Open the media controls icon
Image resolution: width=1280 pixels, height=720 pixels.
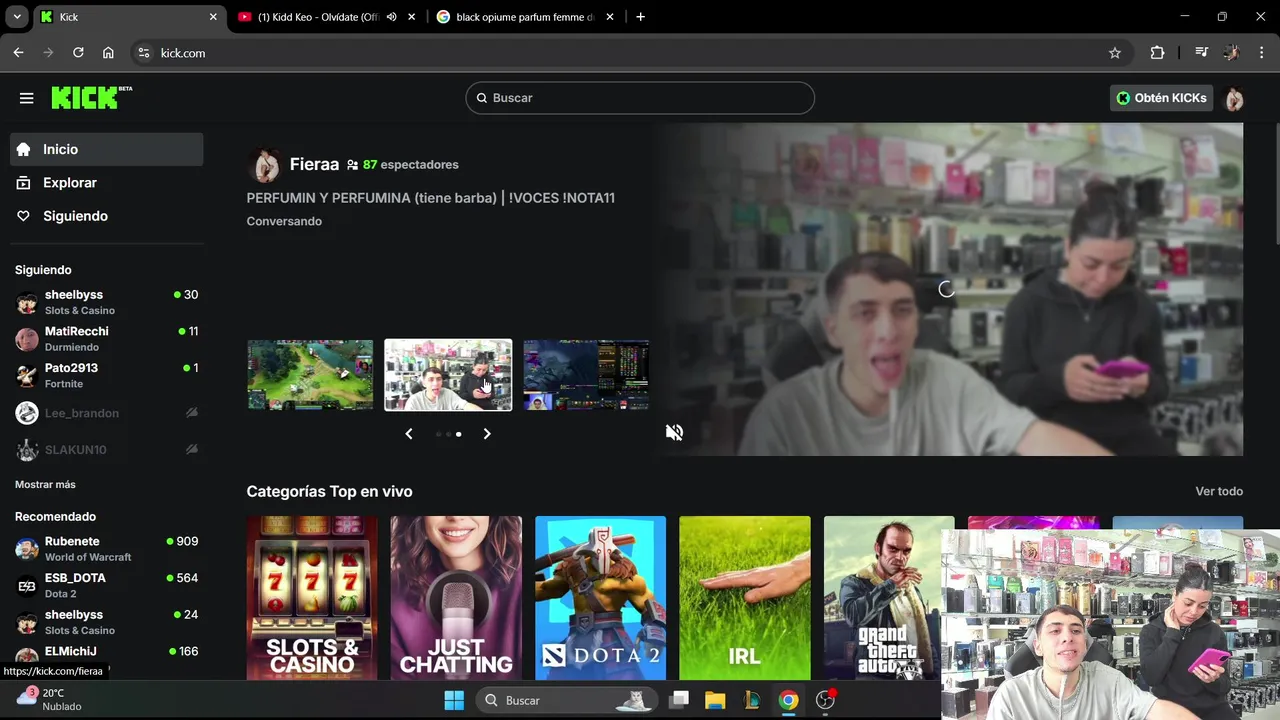point(1202,53)
